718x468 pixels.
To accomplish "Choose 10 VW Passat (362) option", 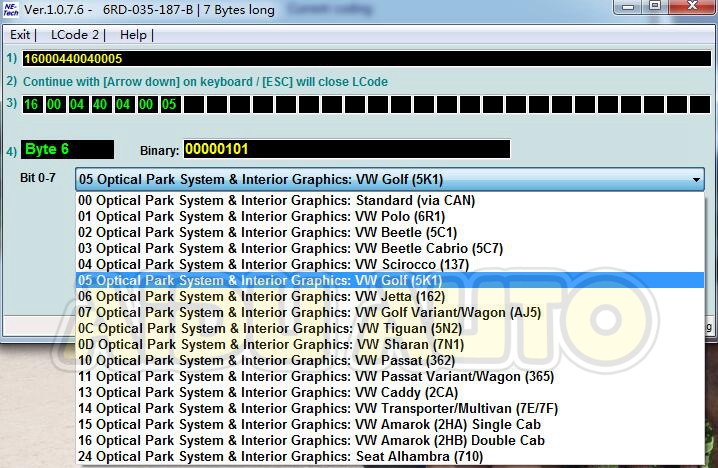I will point(390,361).
